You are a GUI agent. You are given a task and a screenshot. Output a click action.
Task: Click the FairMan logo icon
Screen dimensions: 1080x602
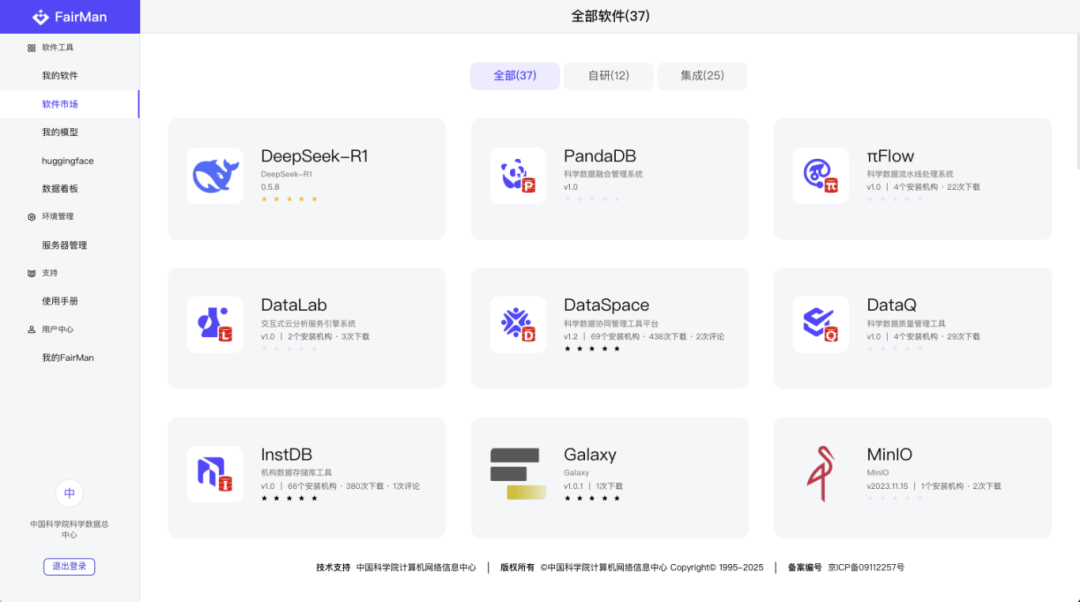click(41, 17)
